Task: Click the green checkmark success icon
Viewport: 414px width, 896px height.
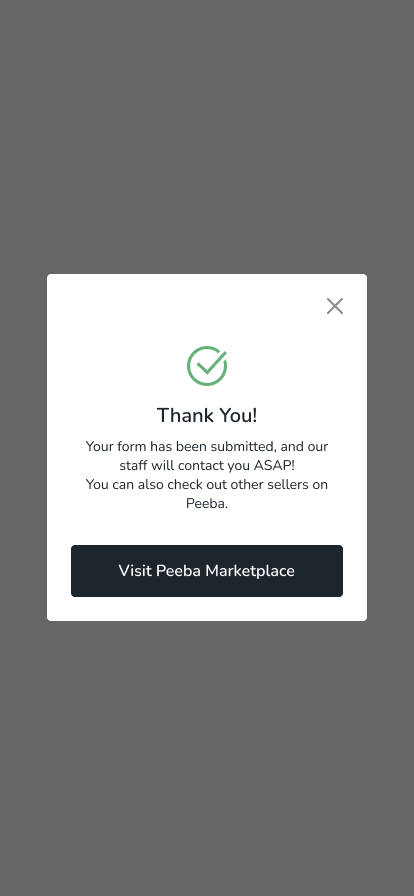Action: point(207,366)
